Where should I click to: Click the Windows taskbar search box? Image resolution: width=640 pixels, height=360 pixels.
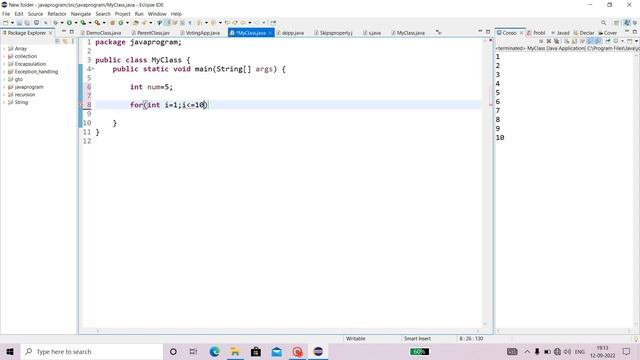pos(91,351)
